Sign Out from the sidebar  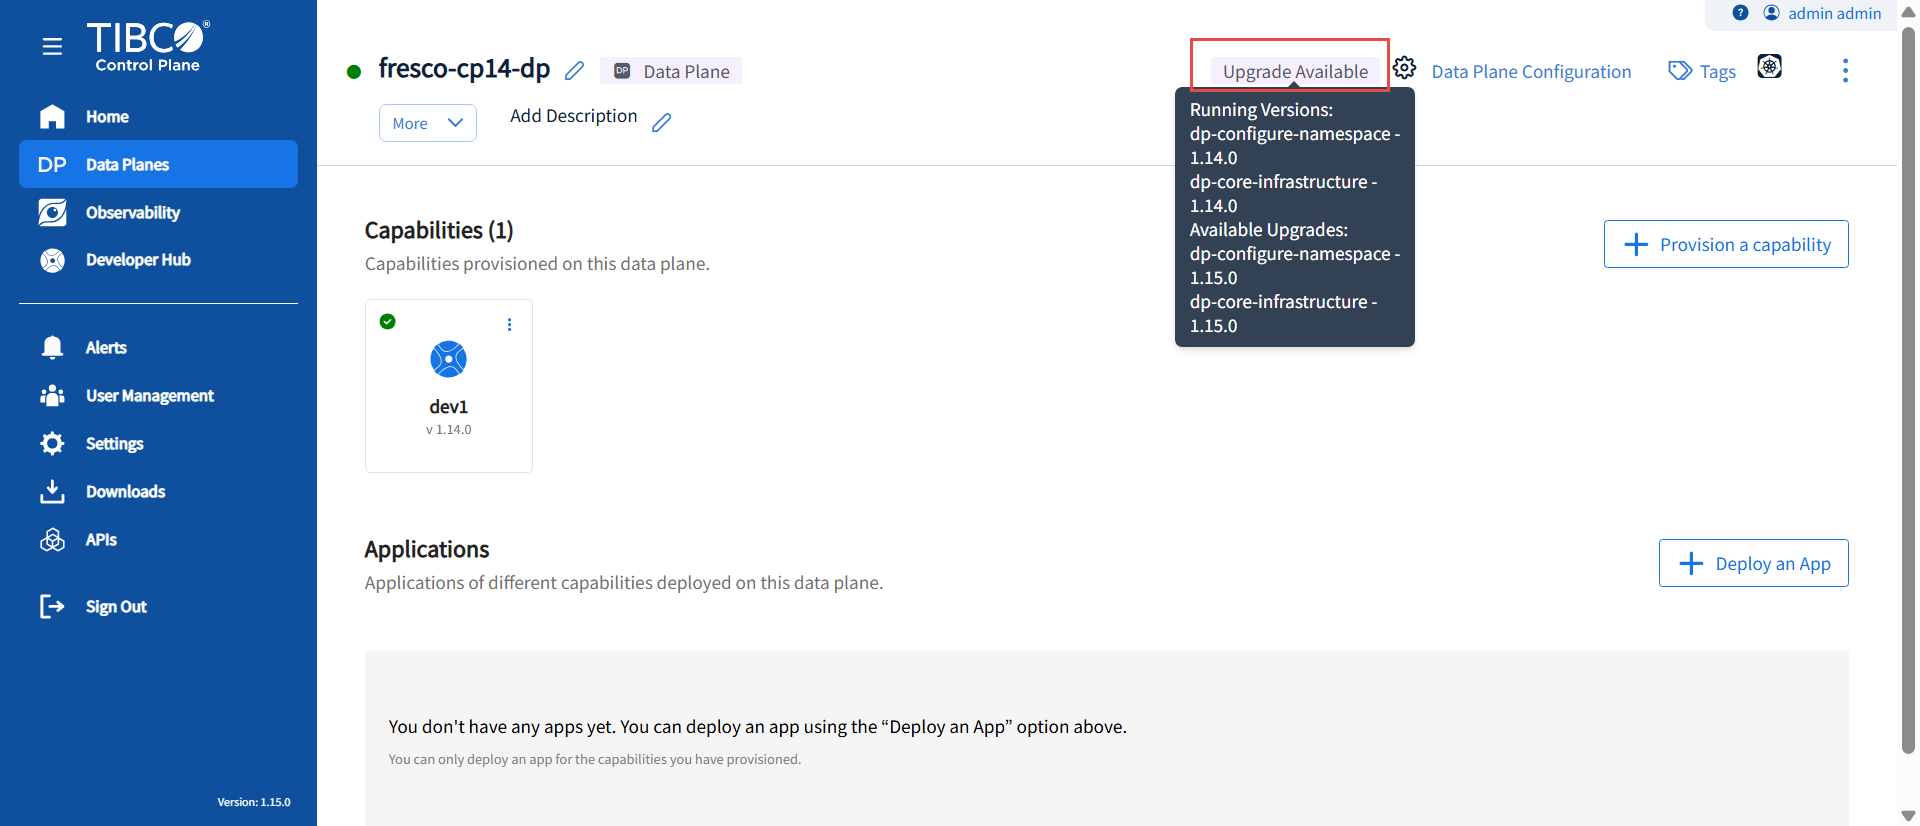pyautogui.click(x=158, y=606)
